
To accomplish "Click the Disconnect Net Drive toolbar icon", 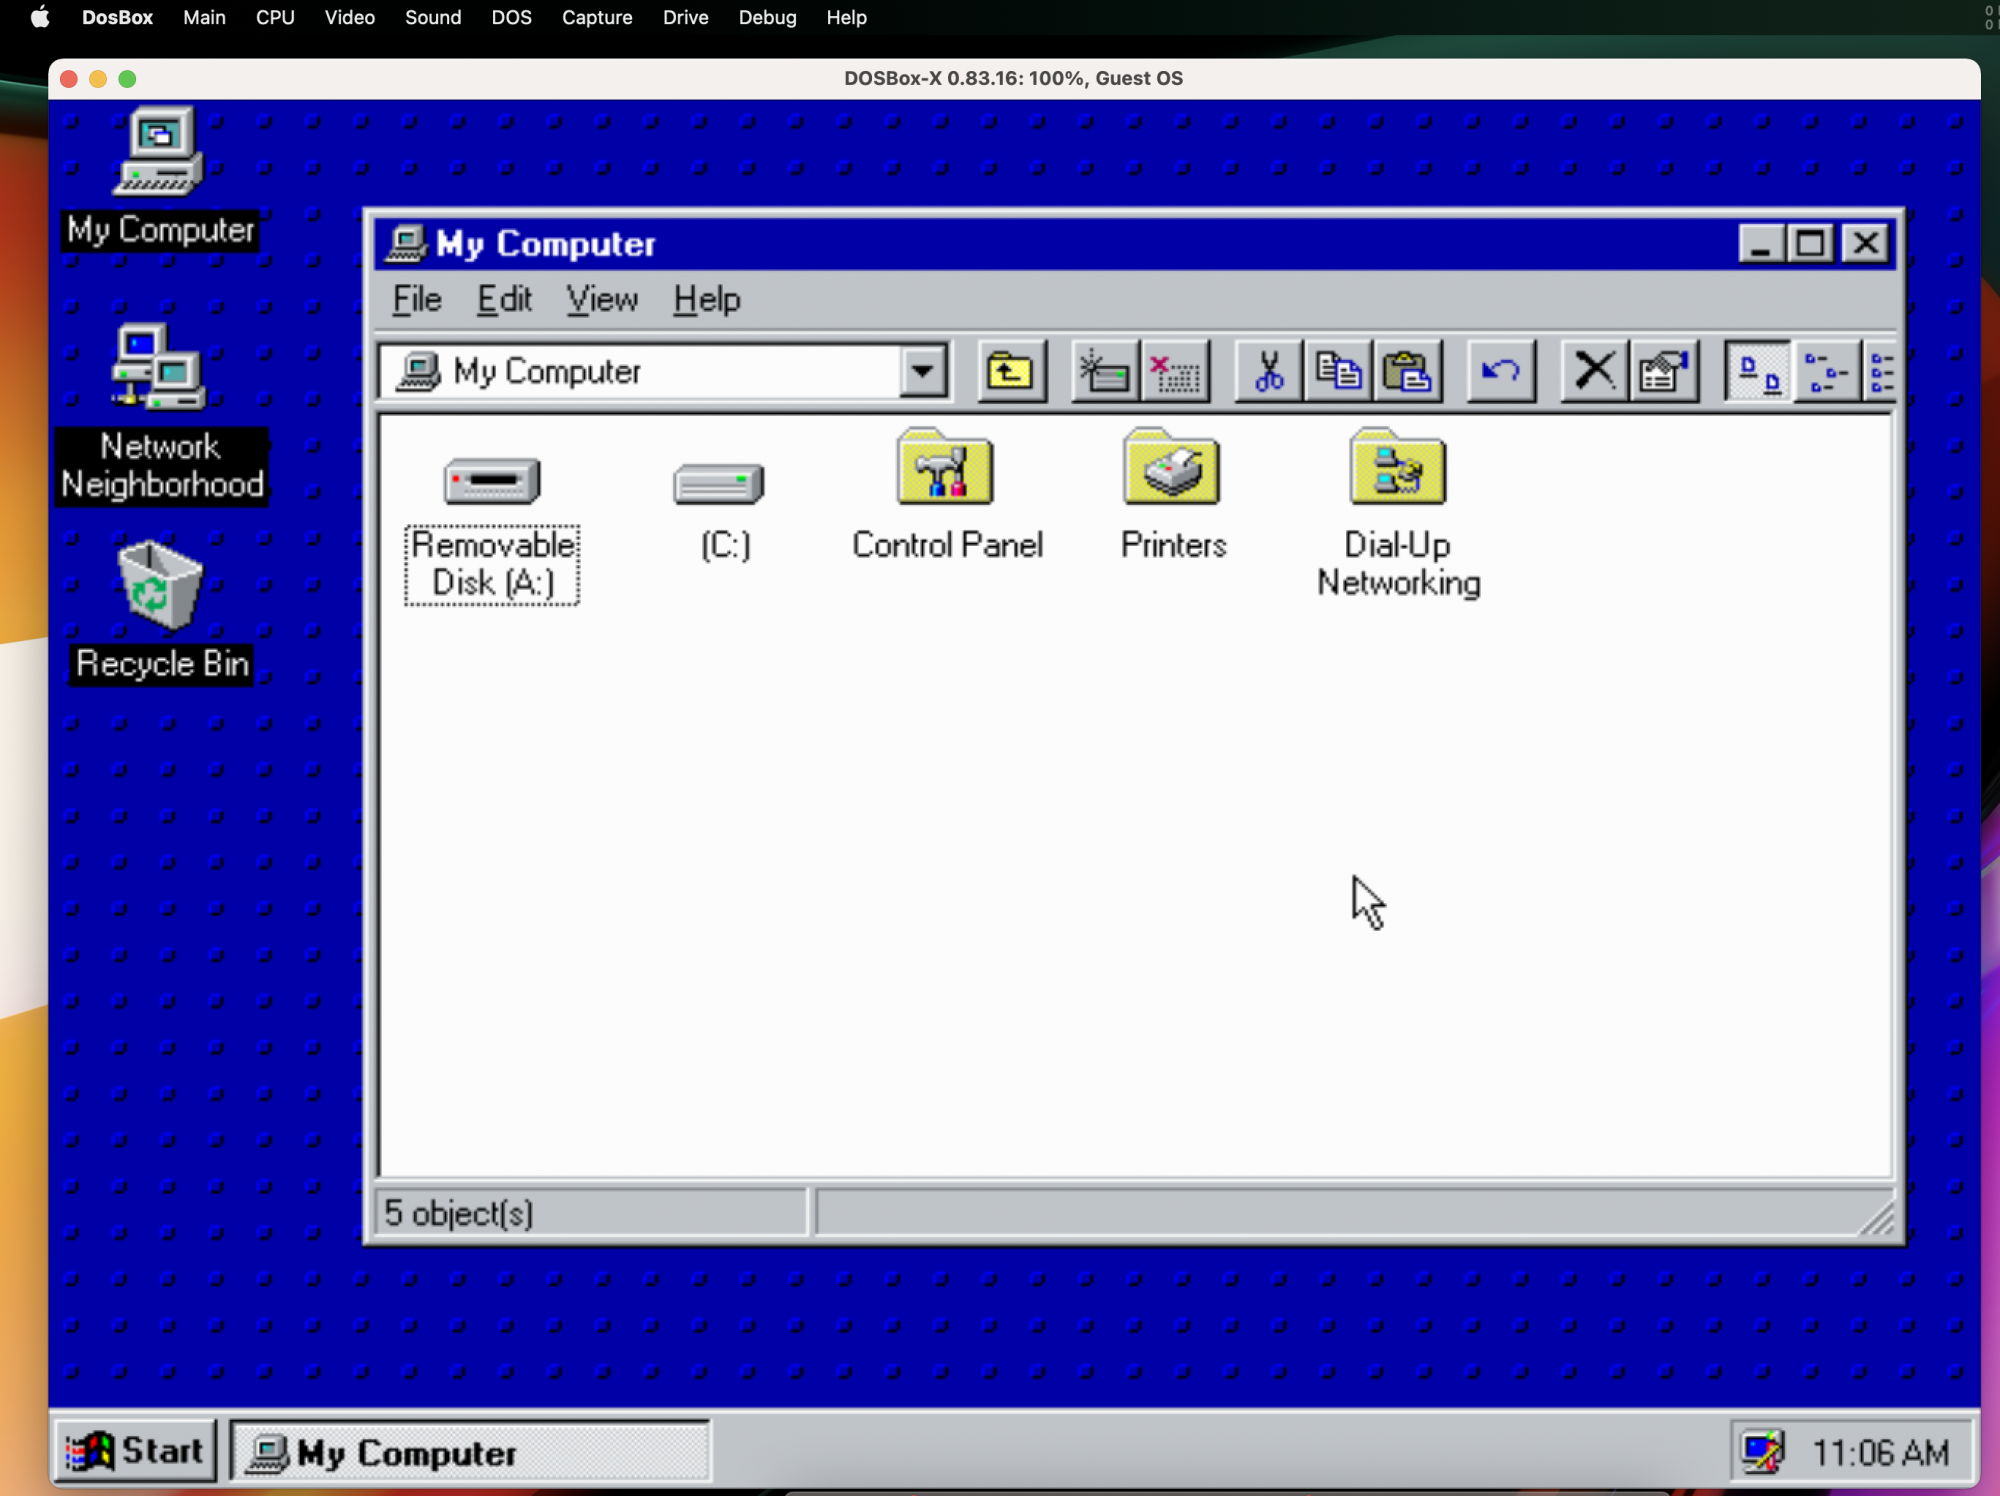I will point(1174,372).
